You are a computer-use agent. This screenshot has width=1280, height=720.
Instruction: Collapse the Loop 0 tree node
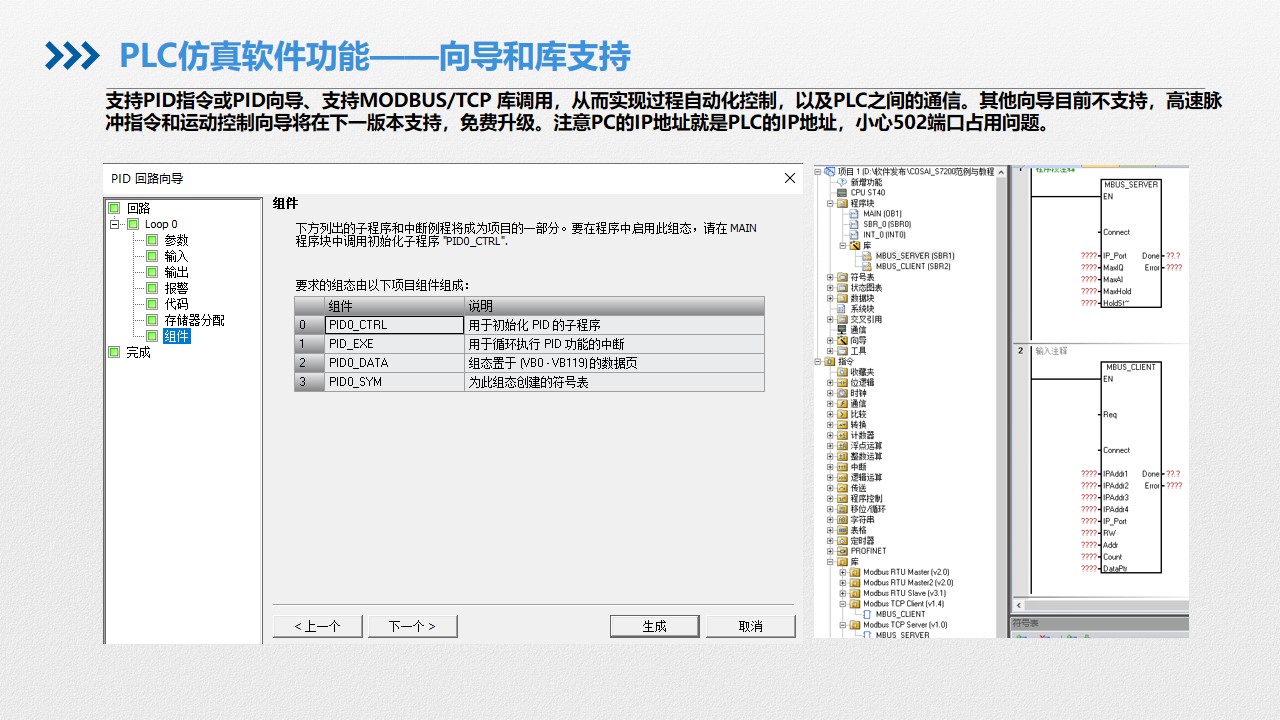(x=114, y=224)
